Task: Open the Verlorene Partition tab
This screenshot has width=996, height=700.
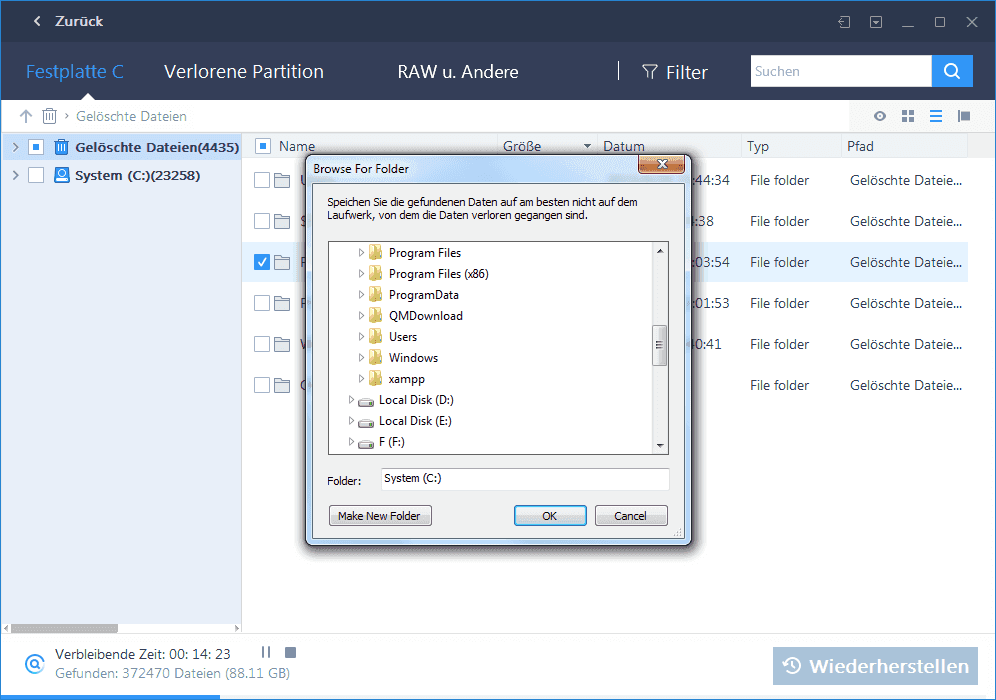Action: pos(244,72)
